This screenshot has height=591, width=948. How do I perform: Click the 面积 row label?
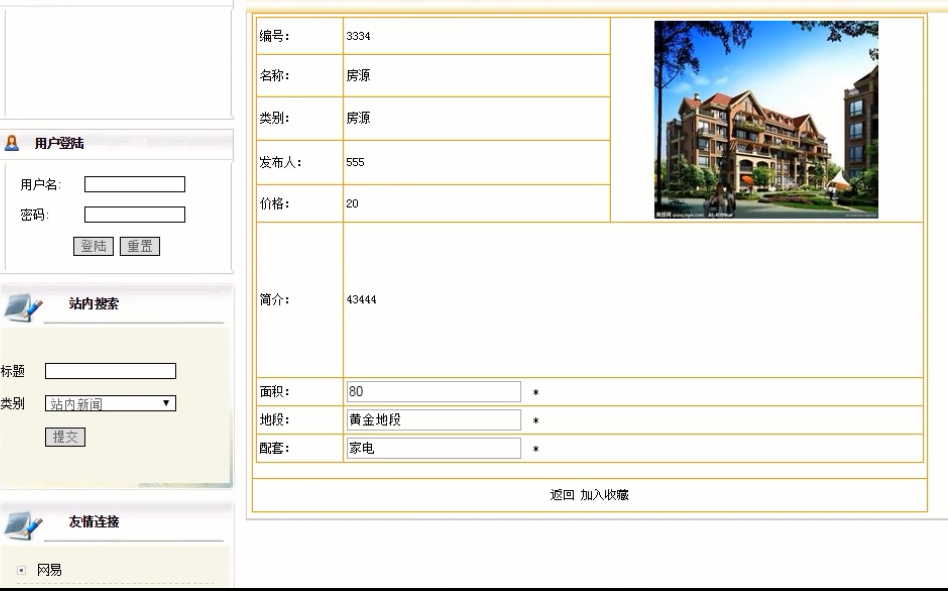[274, 392]
